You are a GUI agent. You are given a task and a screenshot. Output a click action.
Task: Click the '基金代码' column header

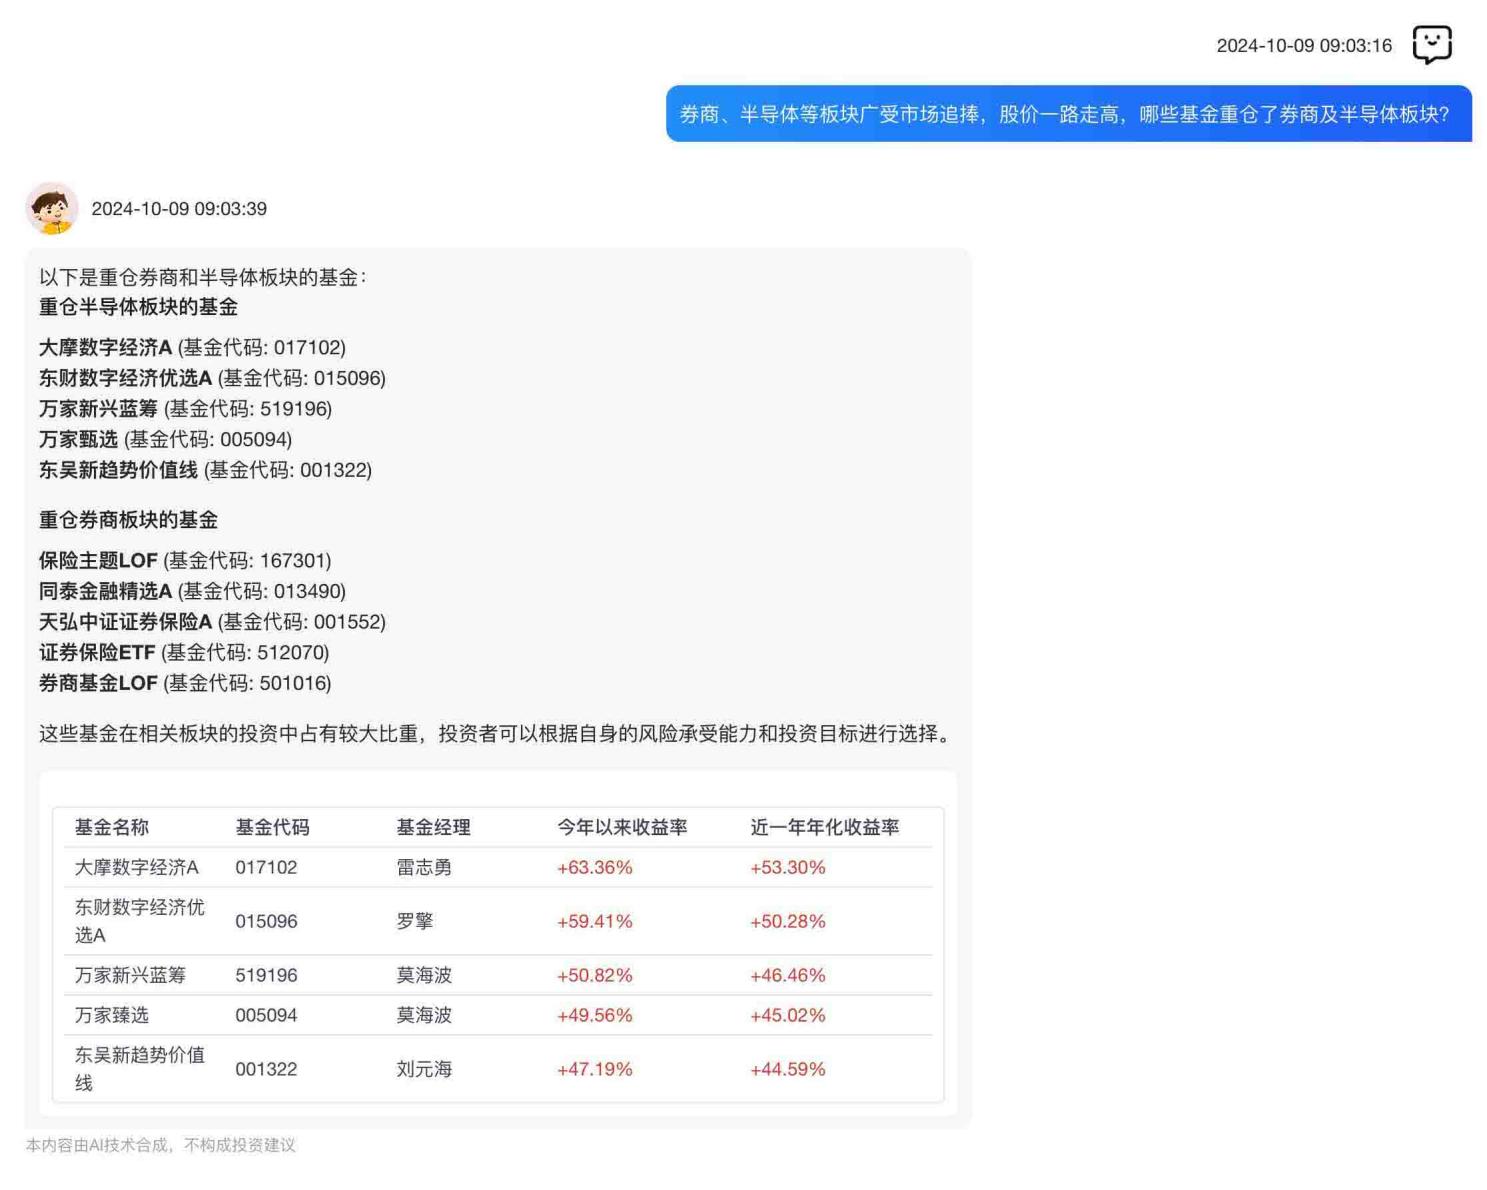click(273, 828)
